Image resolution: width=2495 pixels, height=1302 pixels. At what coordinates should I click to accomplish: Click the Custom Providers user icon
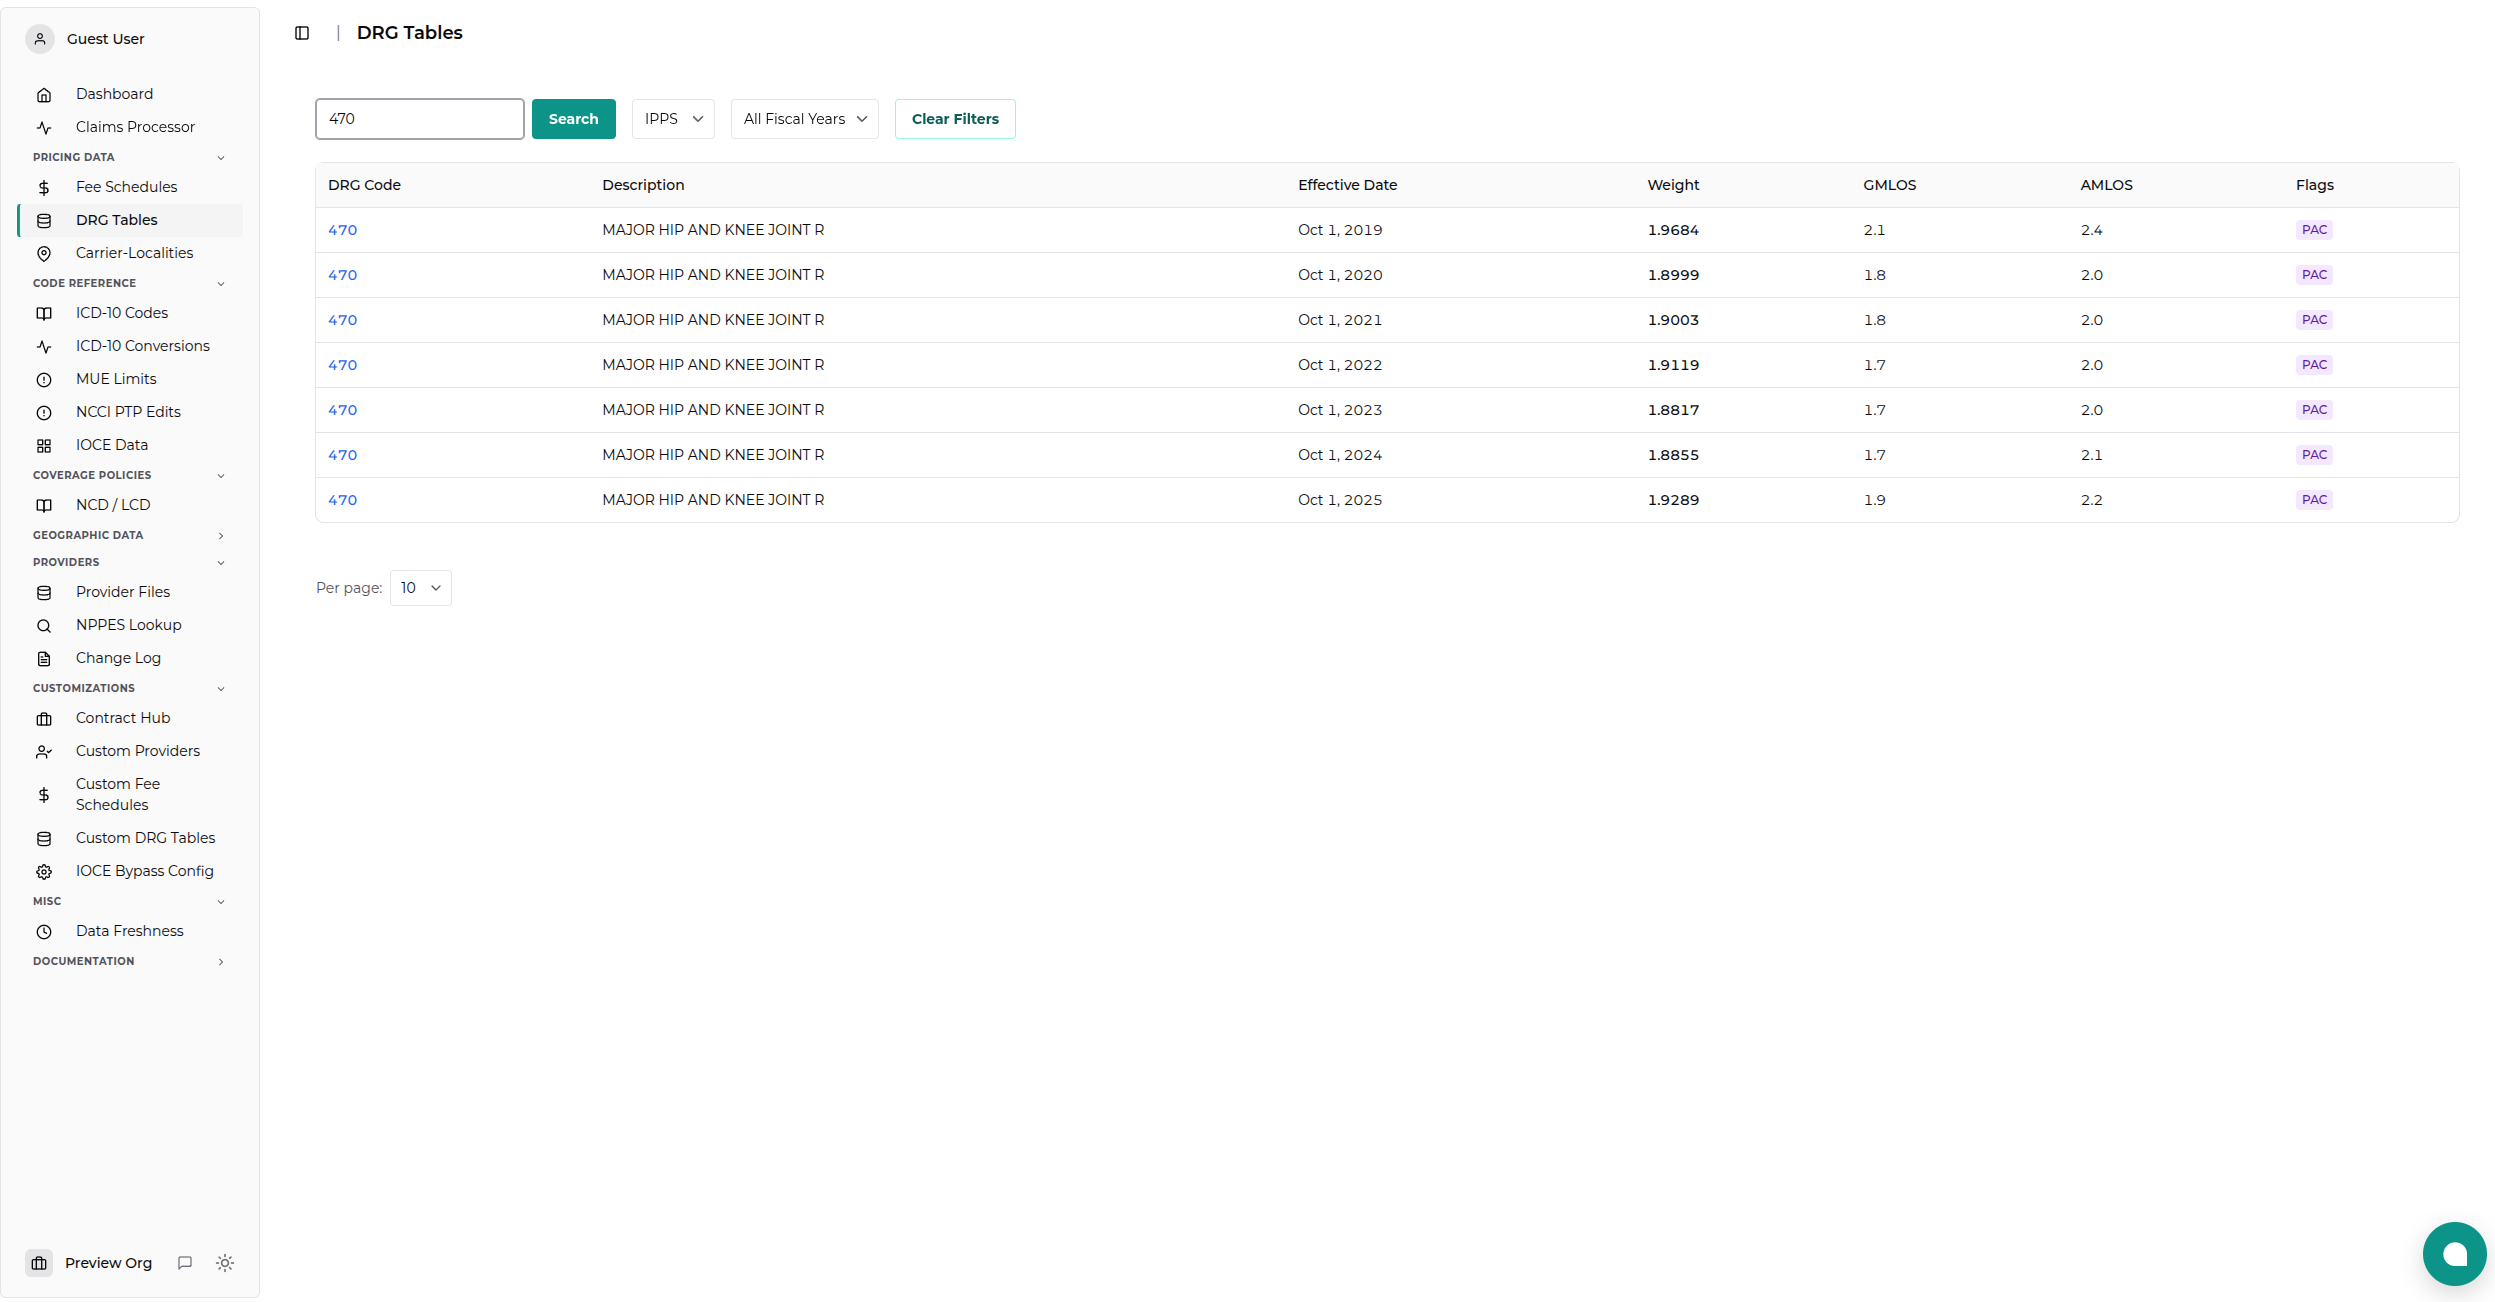[44, 752]
